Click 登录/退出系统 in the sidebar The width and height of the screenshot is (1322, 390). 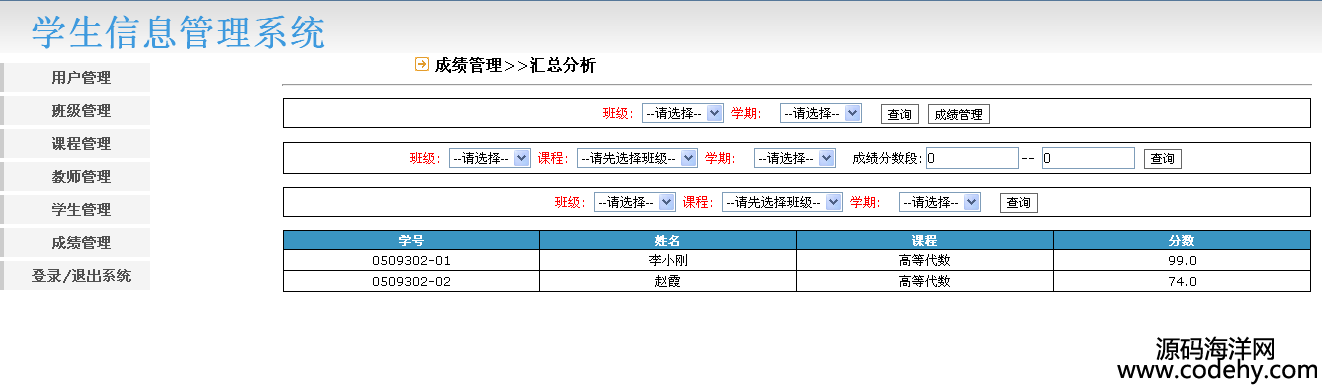(x=81, y=276)
